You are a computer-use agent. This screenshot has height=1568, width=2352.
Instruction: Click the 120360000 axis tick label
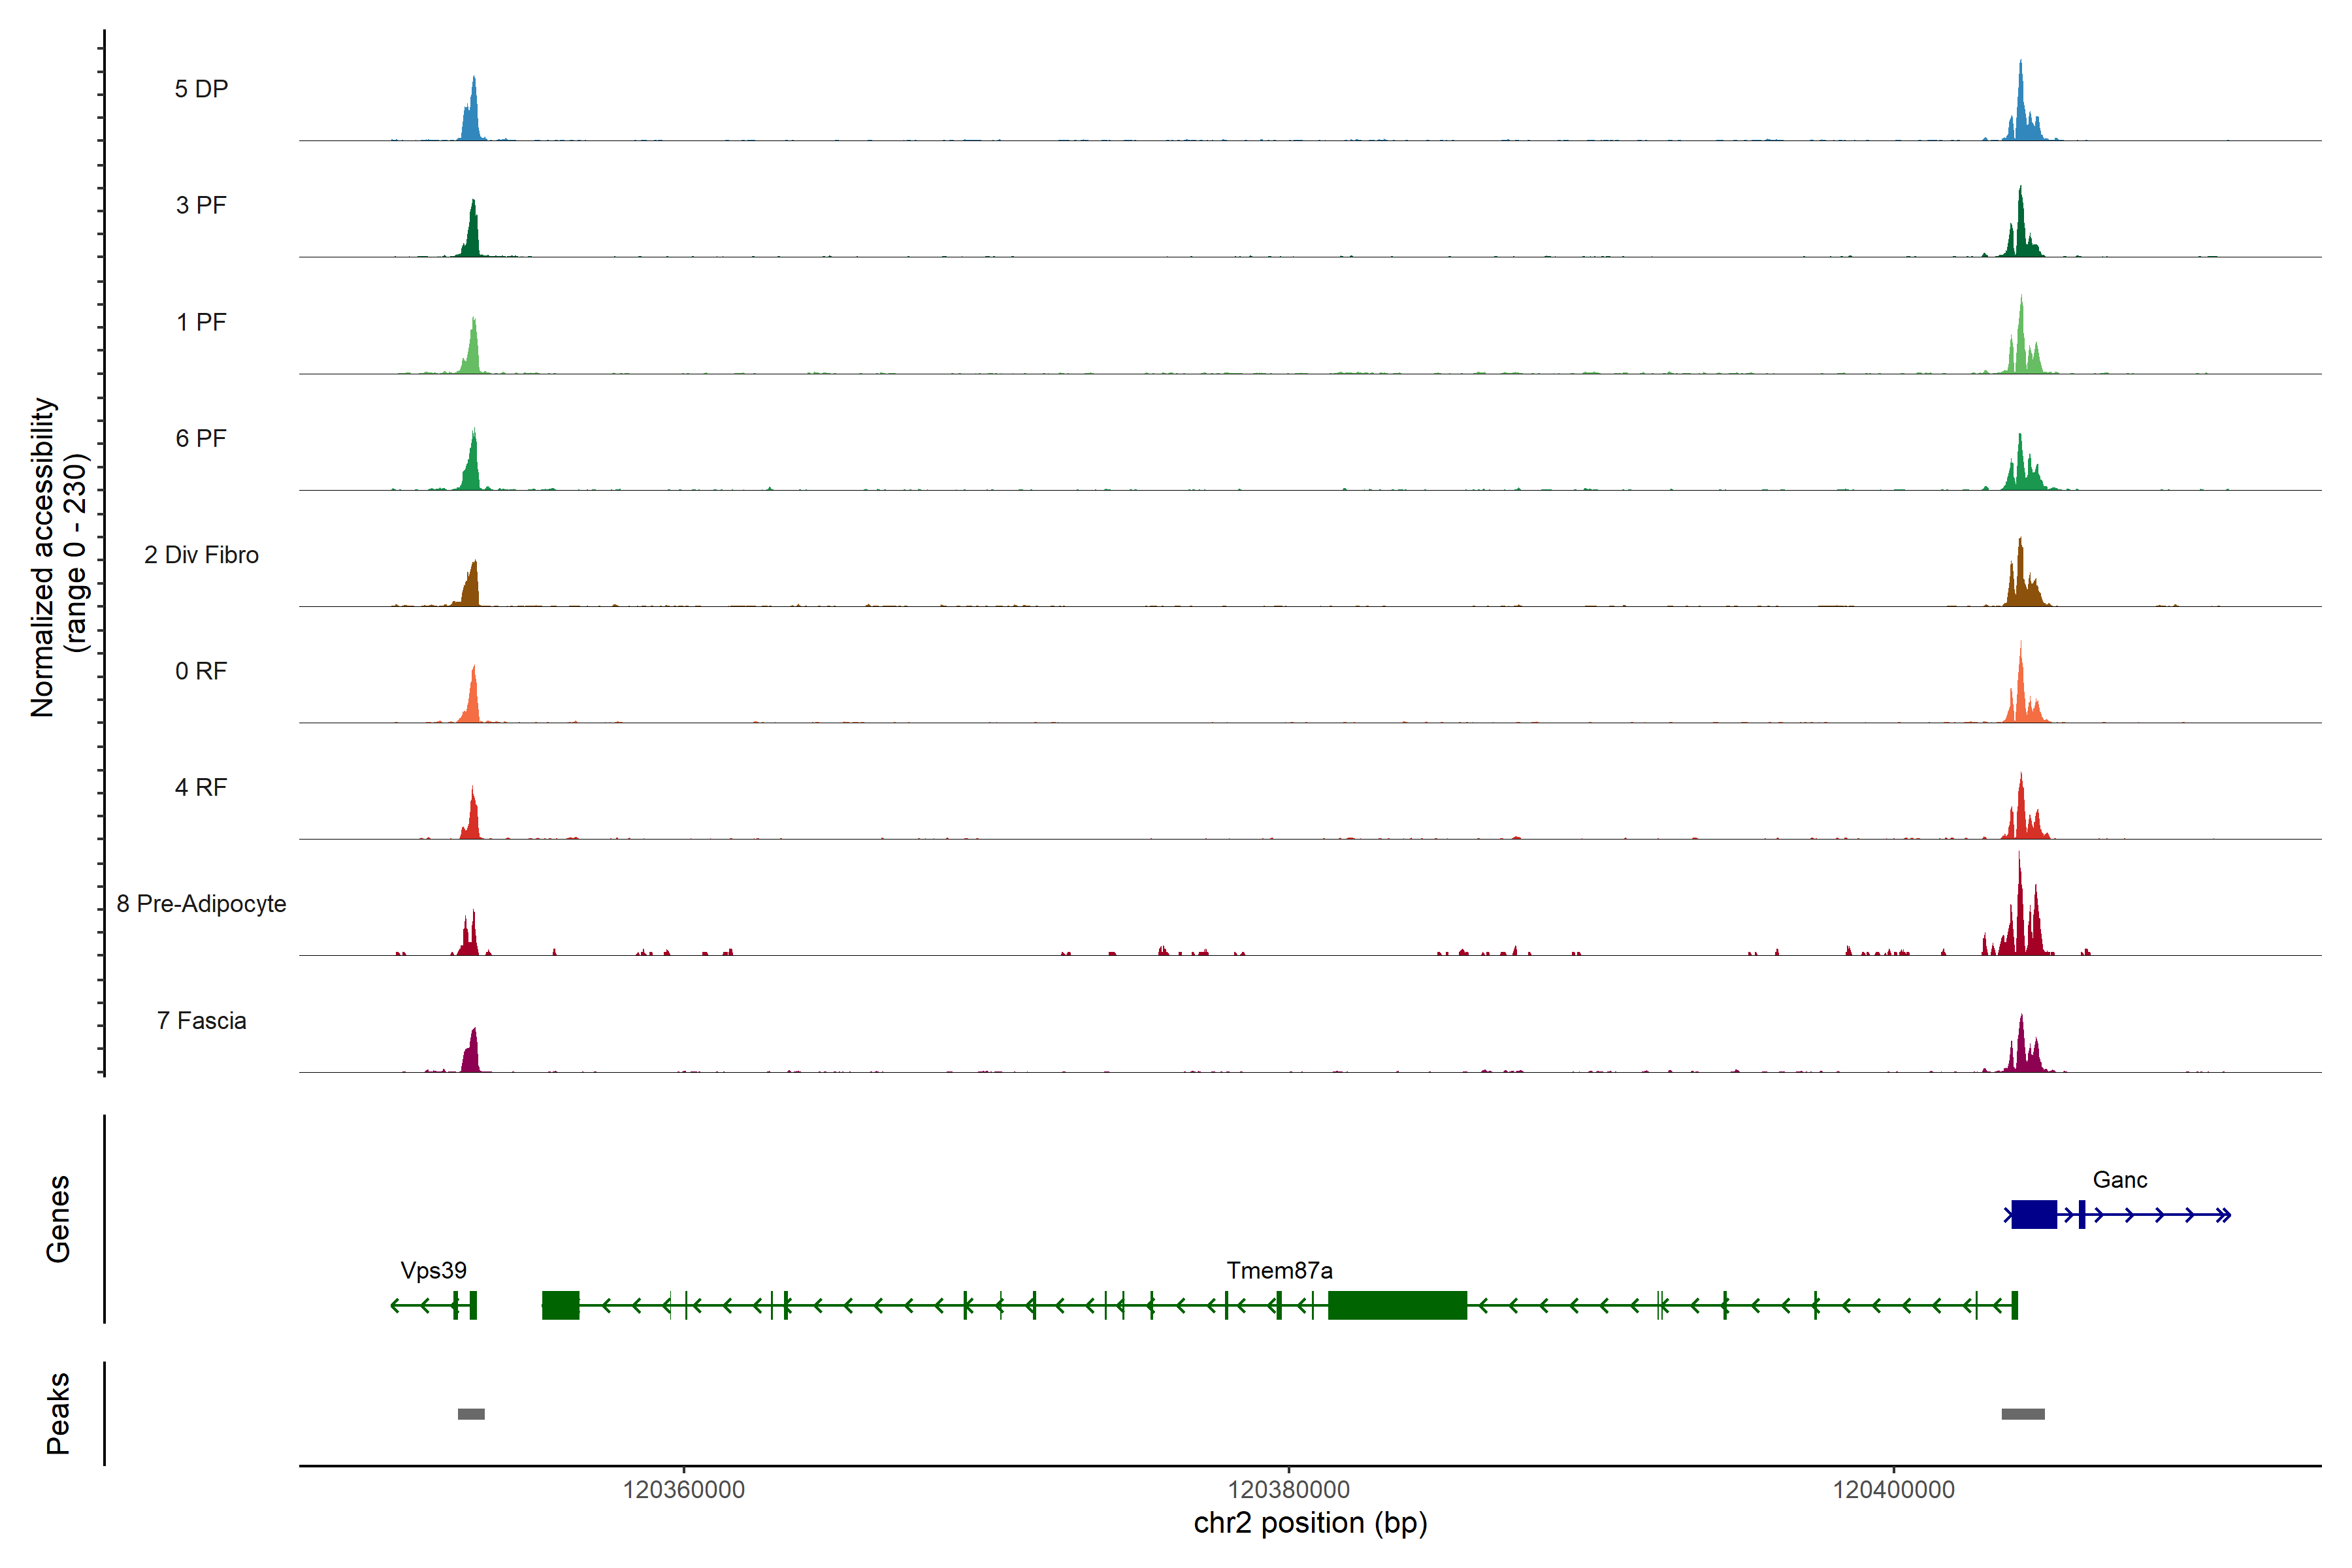[684, 1490]
